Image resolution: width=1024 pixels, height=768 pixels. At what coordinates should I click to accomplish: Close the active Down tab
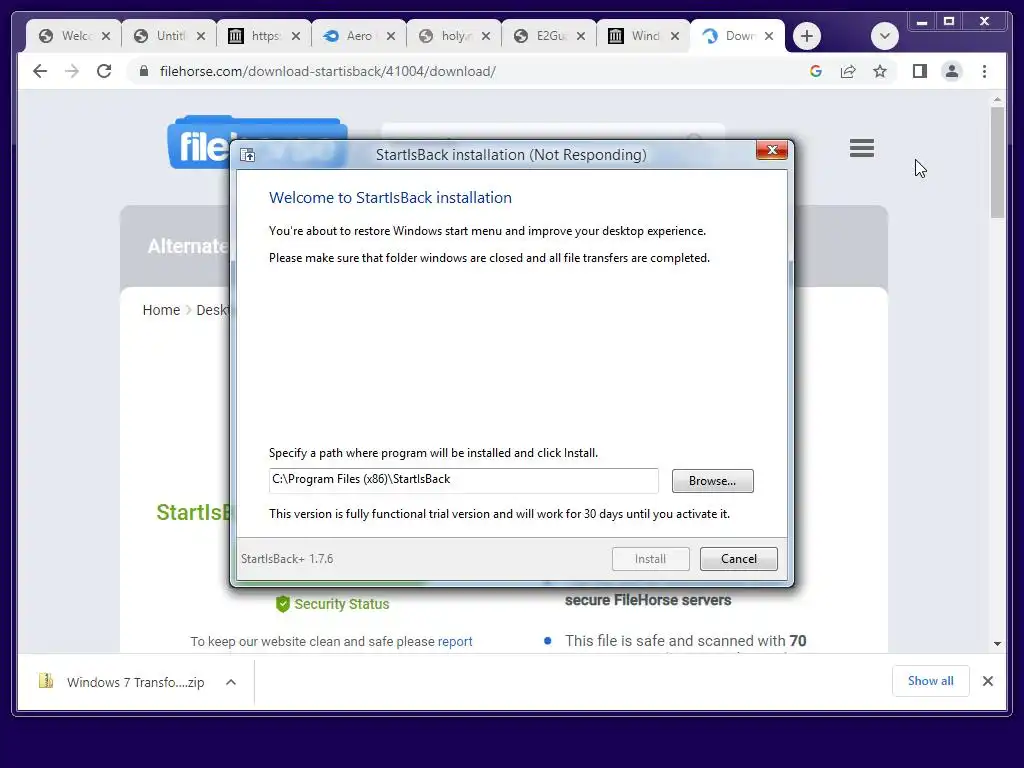tap(769, 36)
